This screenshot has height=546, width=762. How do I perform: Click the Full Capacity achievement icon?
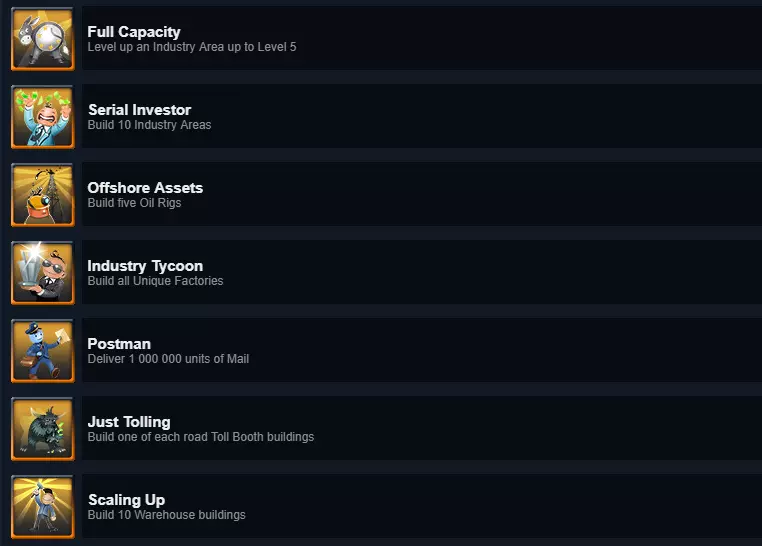pos(42,39)
